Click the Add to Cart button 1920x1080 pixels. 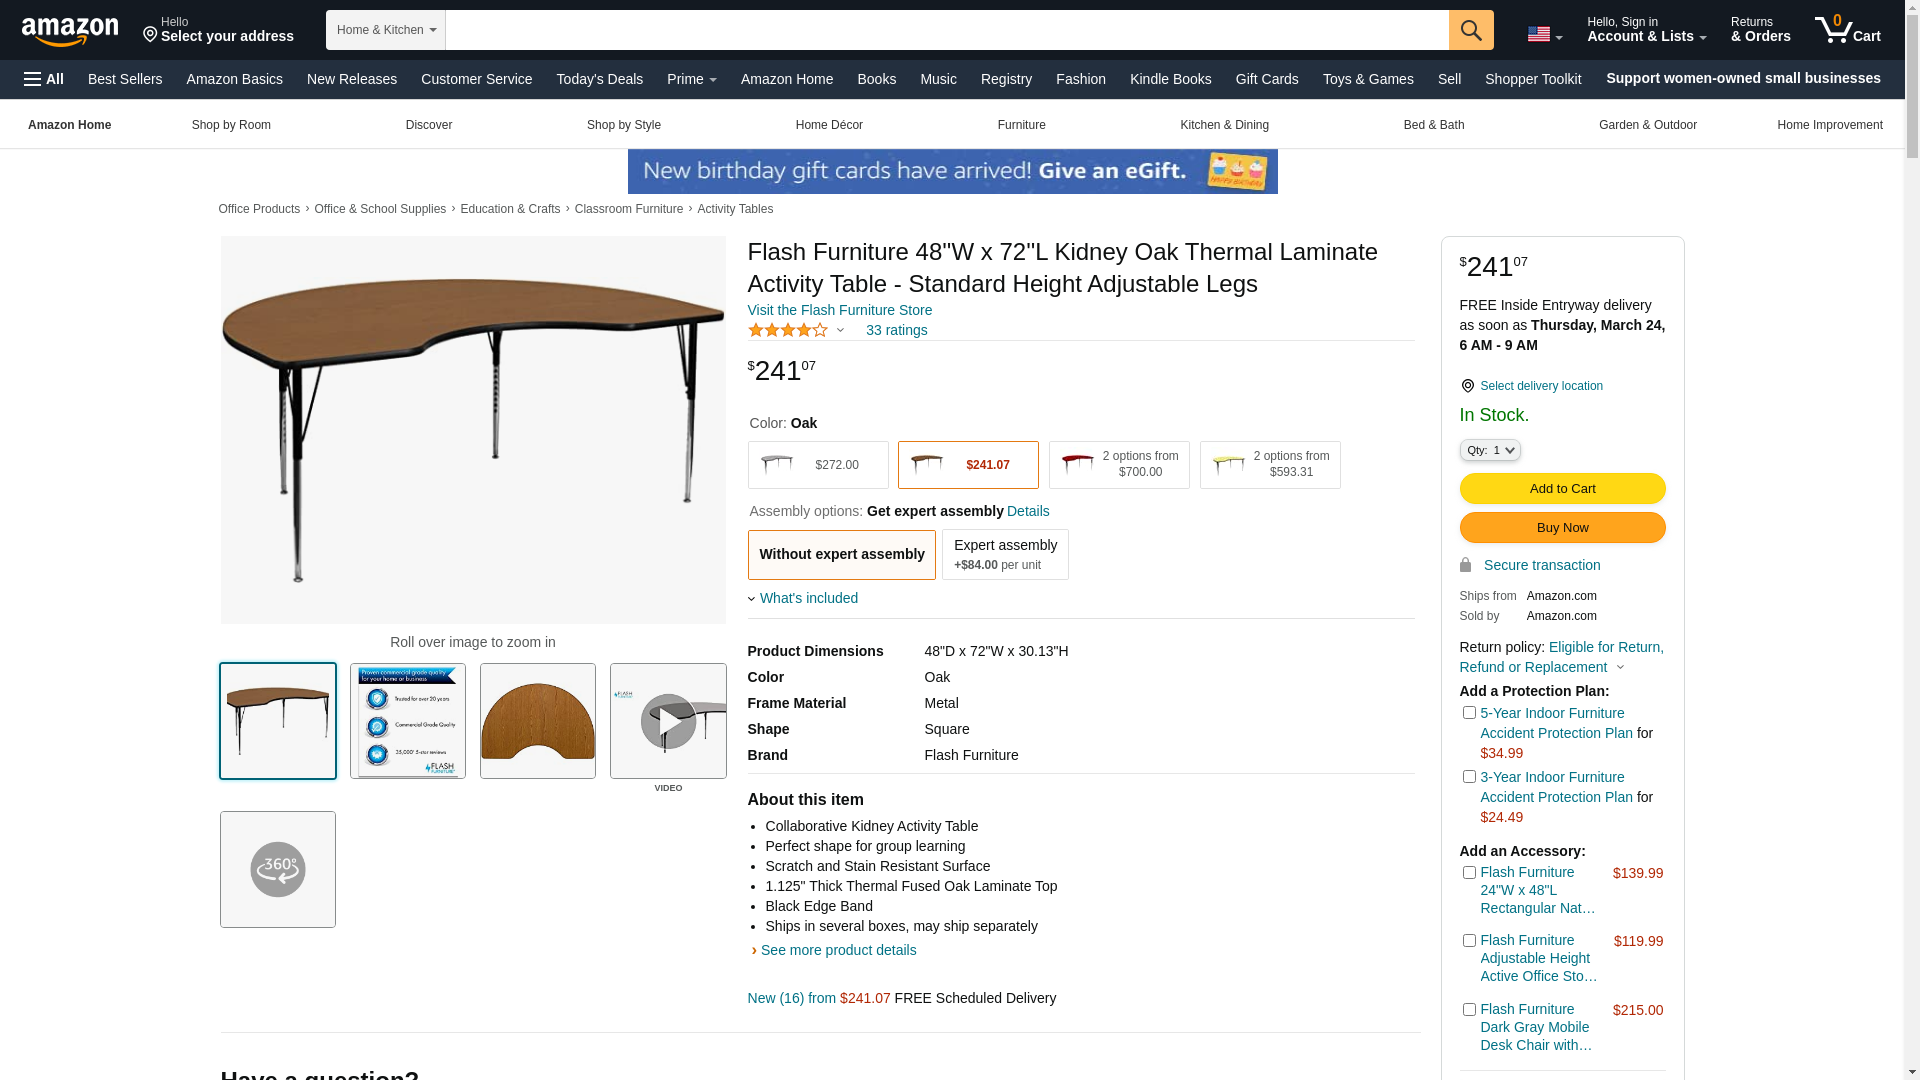click(1562, 489)
